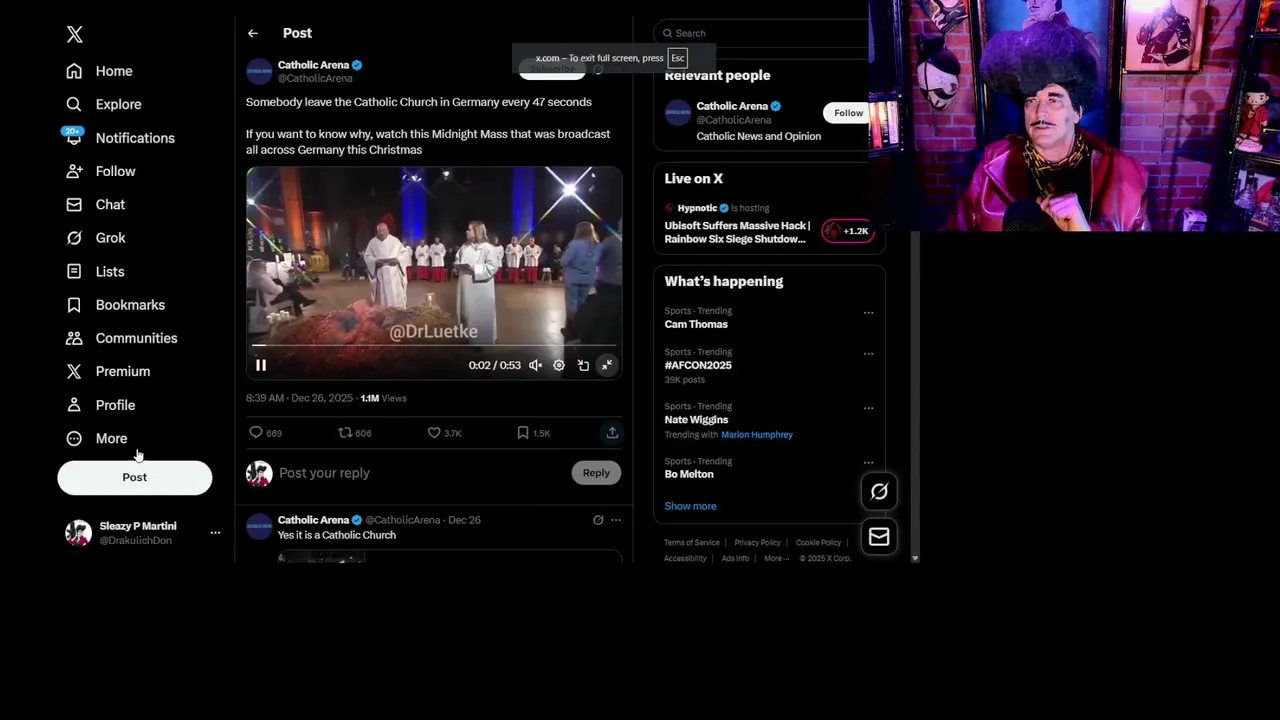Open more options for Nate Wiggins trend
The image size is (1280, 720).
[868, 408]
